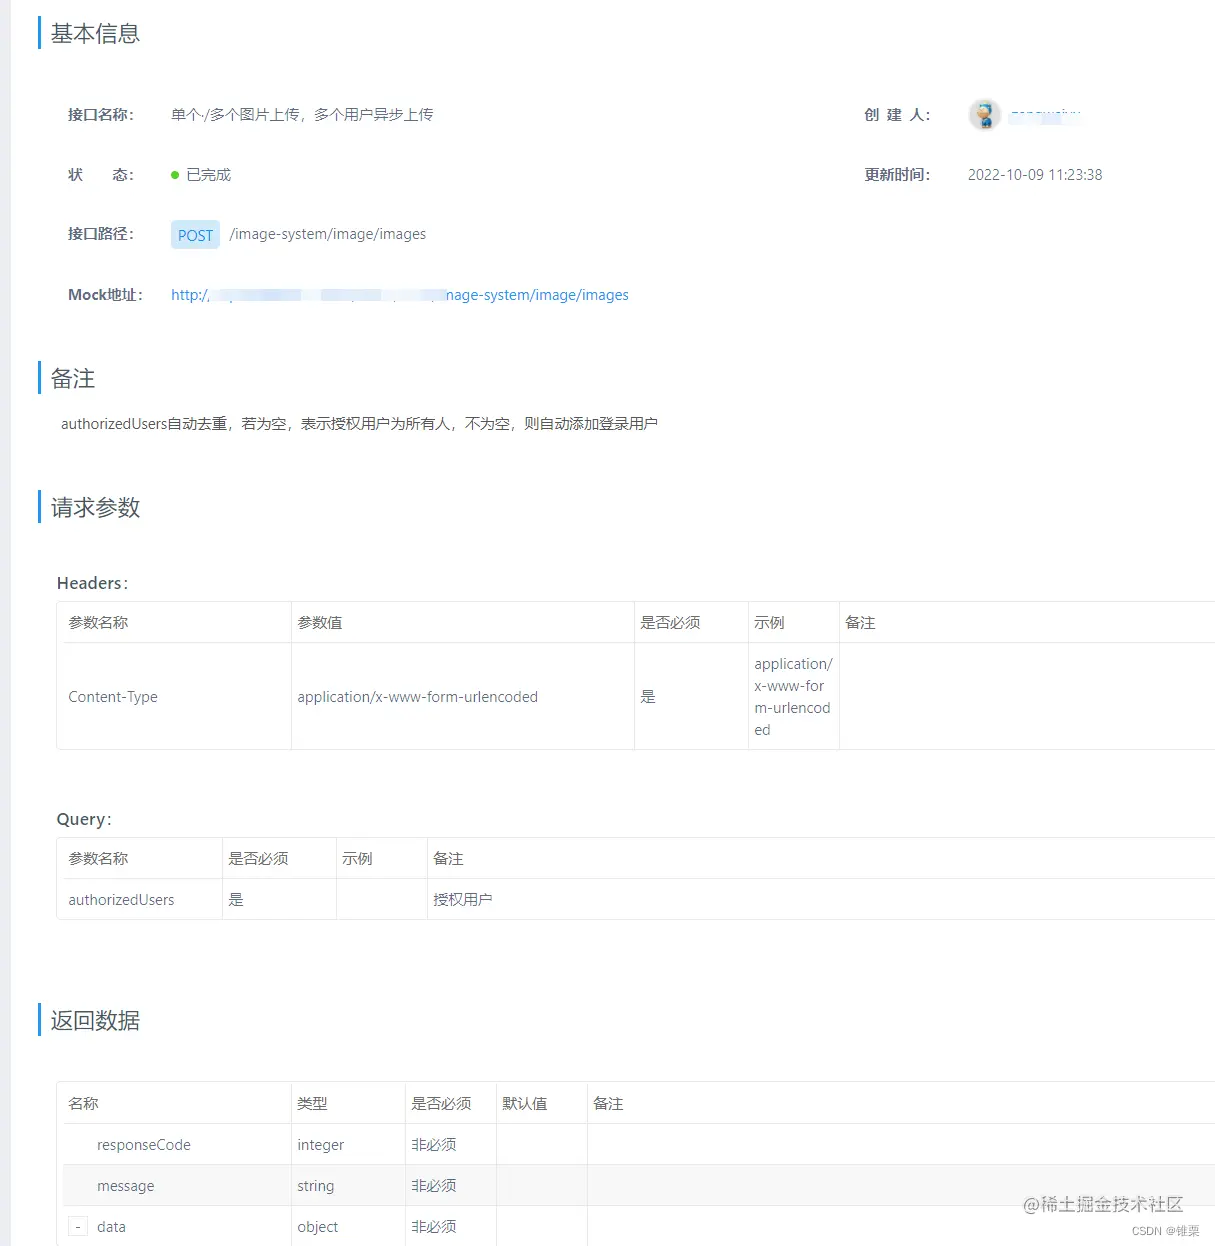Click the blue POST method badge
The height and width of the screenshot is (1246, 1215).
tap(194, 234)
